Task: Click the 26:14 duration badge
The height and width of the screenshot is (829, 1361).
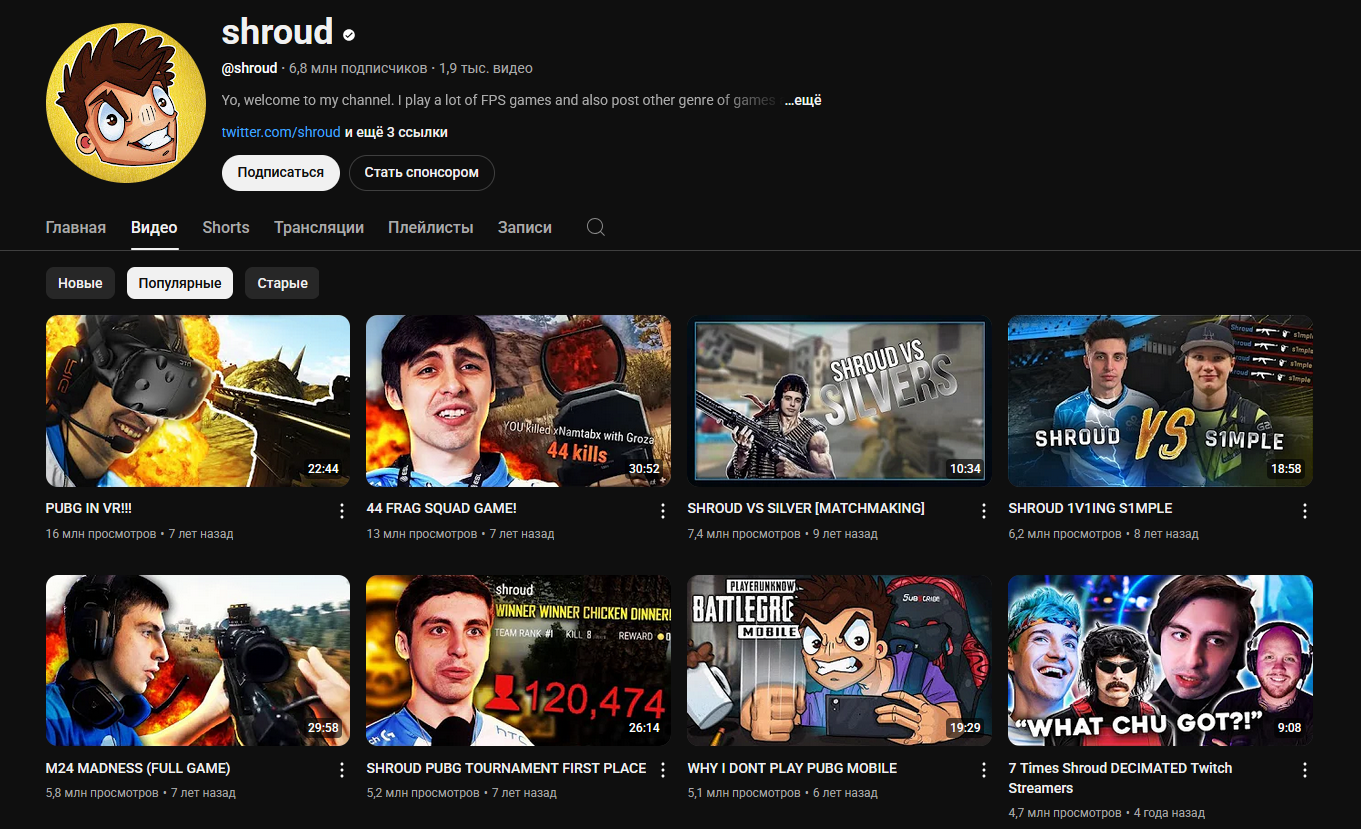Action: tap(644, 728)
